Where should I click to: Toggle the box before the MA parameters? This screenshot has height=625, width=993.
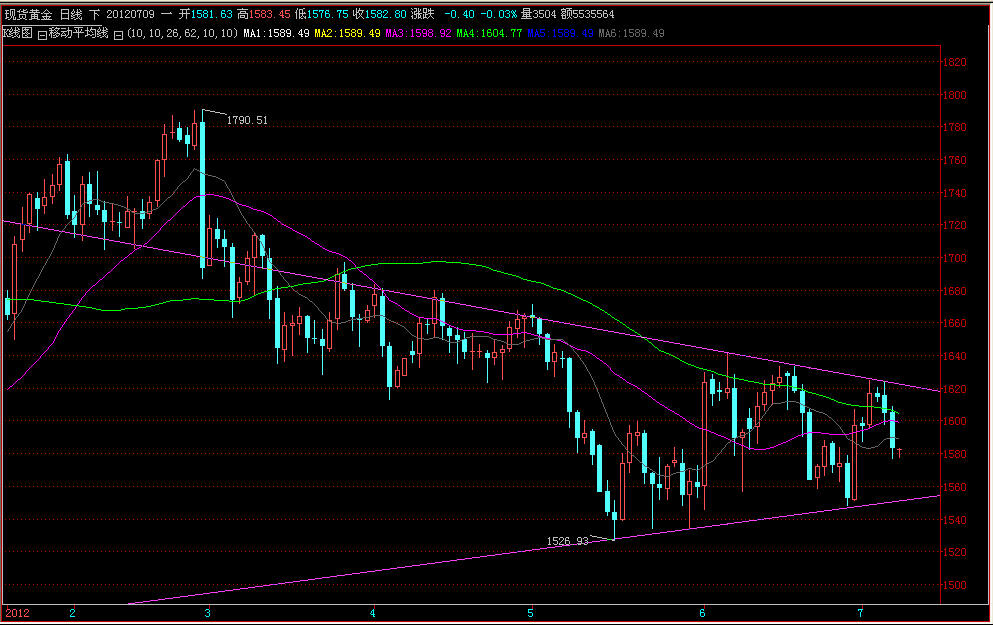(x=118, y=35)
